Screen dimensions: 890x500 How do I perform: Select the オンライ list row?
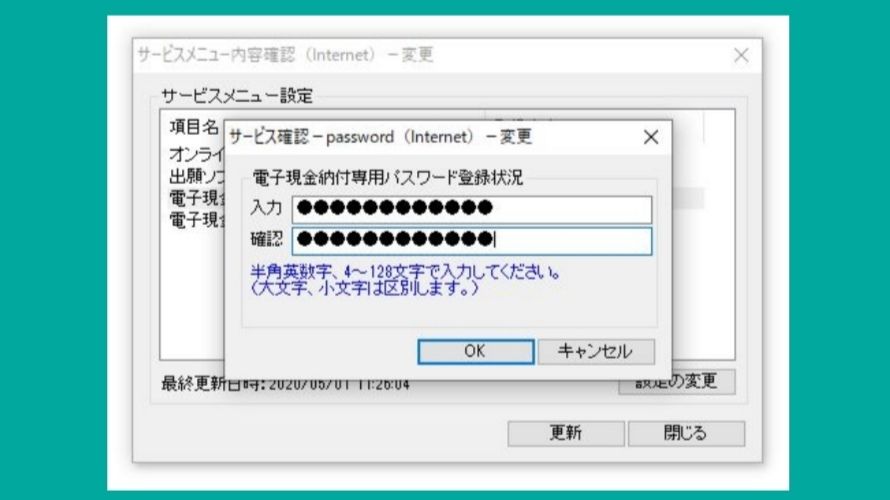(196, 154)
